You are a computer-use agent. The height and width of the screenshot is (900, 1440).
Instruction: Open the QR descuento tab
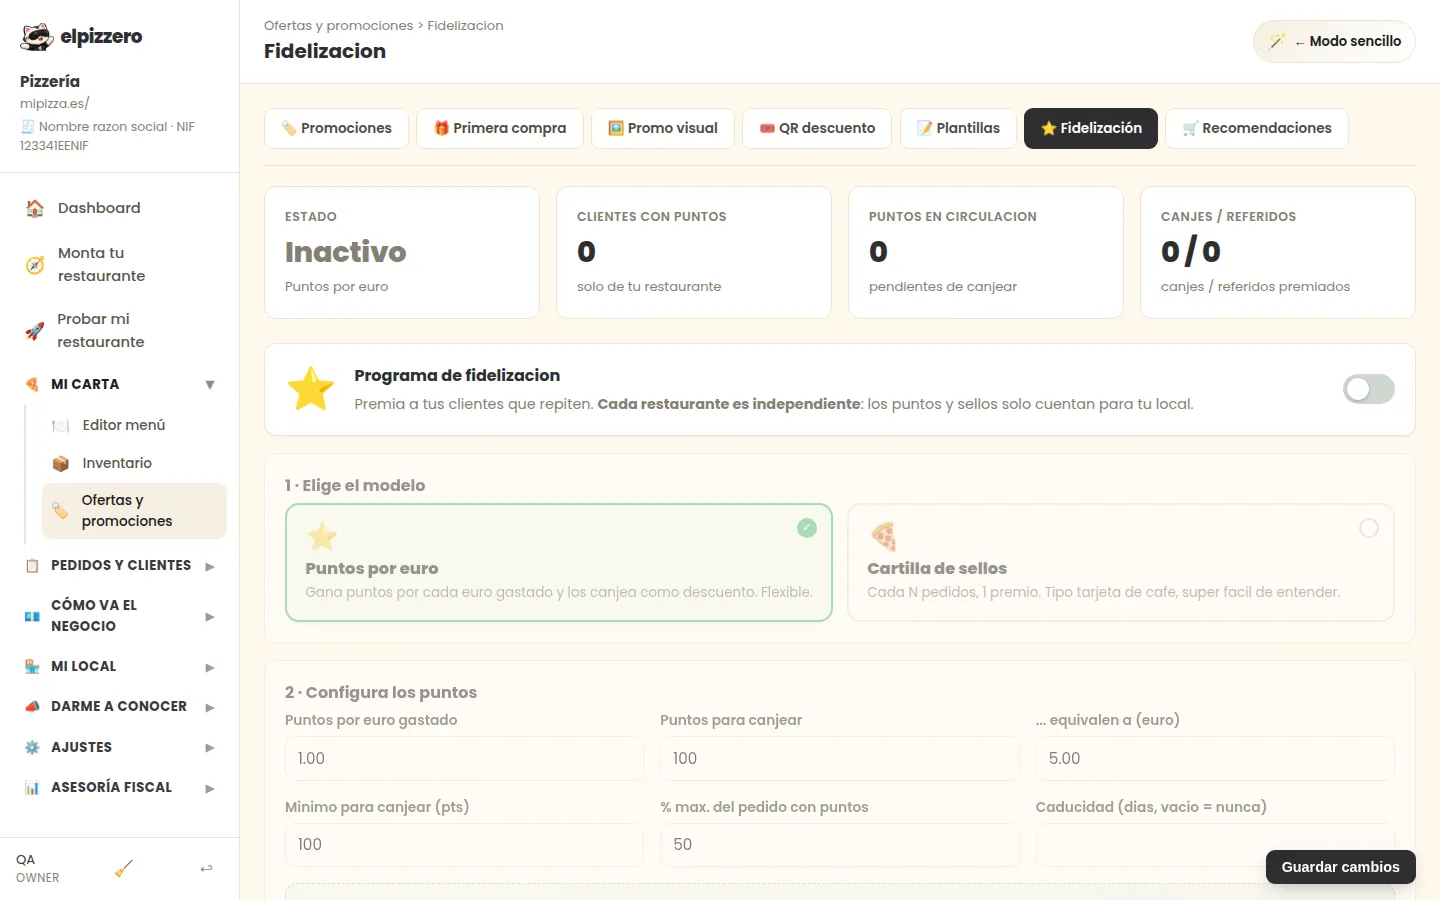pyautogui.click(x=817, y=128)
